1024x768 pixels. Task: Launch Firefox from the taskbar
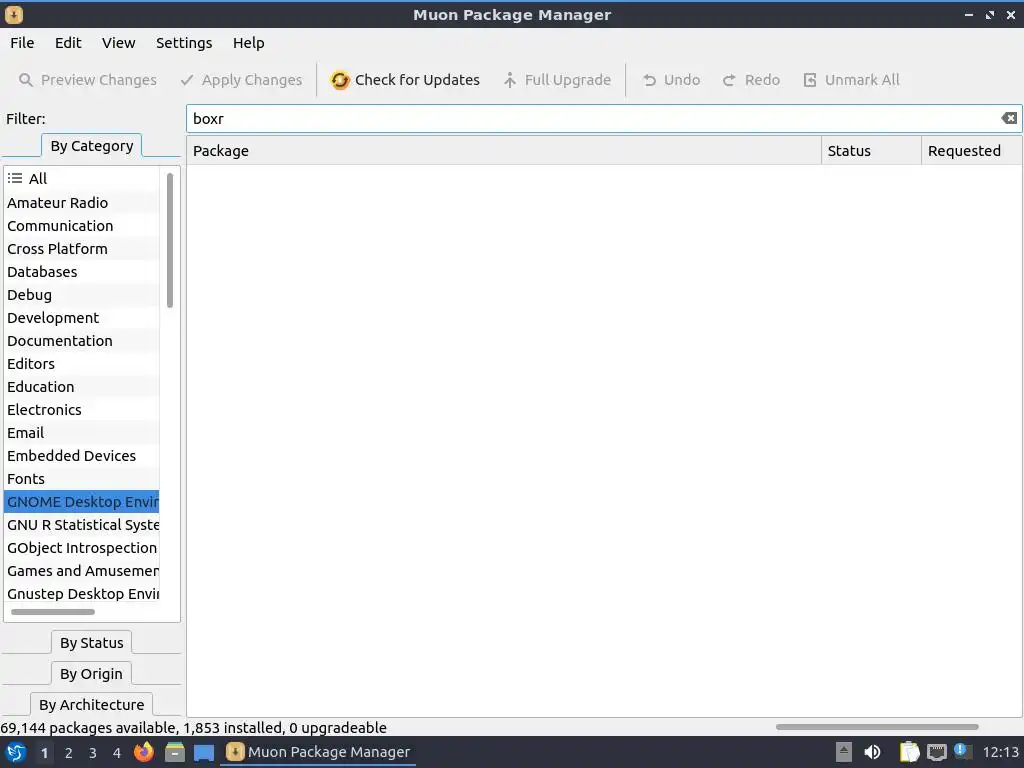(x=144, y=752)
